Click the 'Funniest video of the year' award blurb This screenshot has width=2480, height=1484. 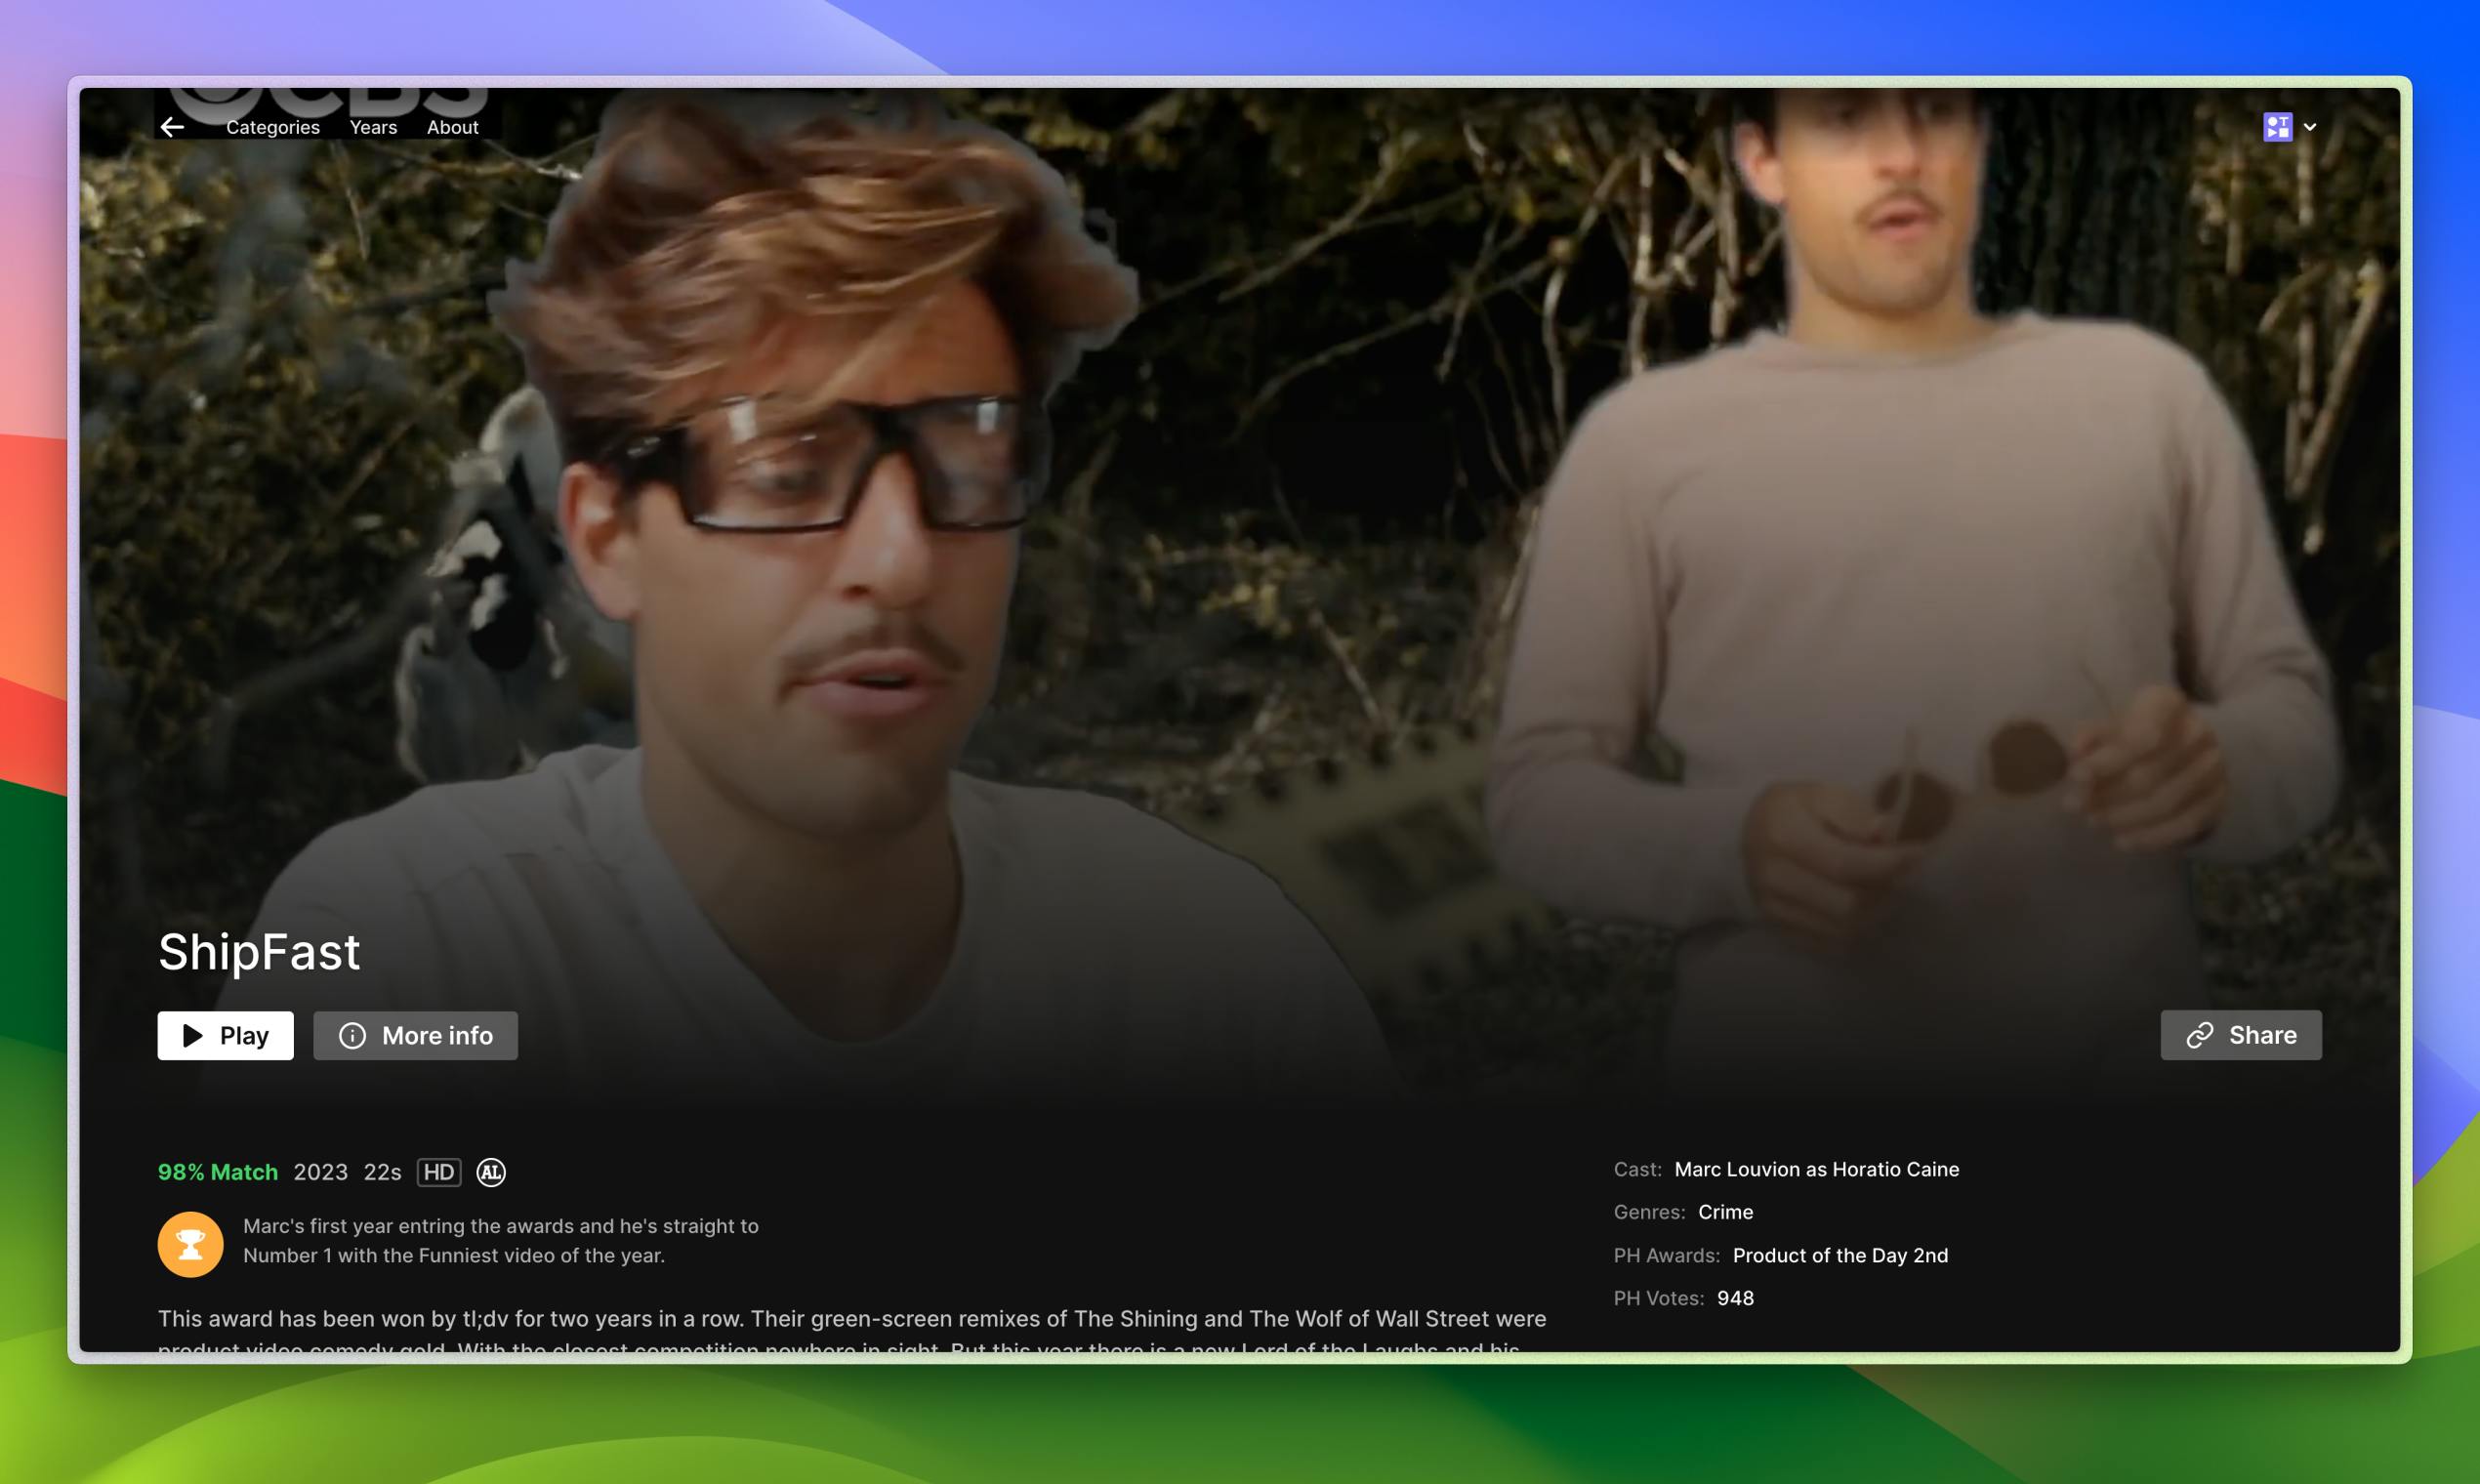pos(501,1240)
